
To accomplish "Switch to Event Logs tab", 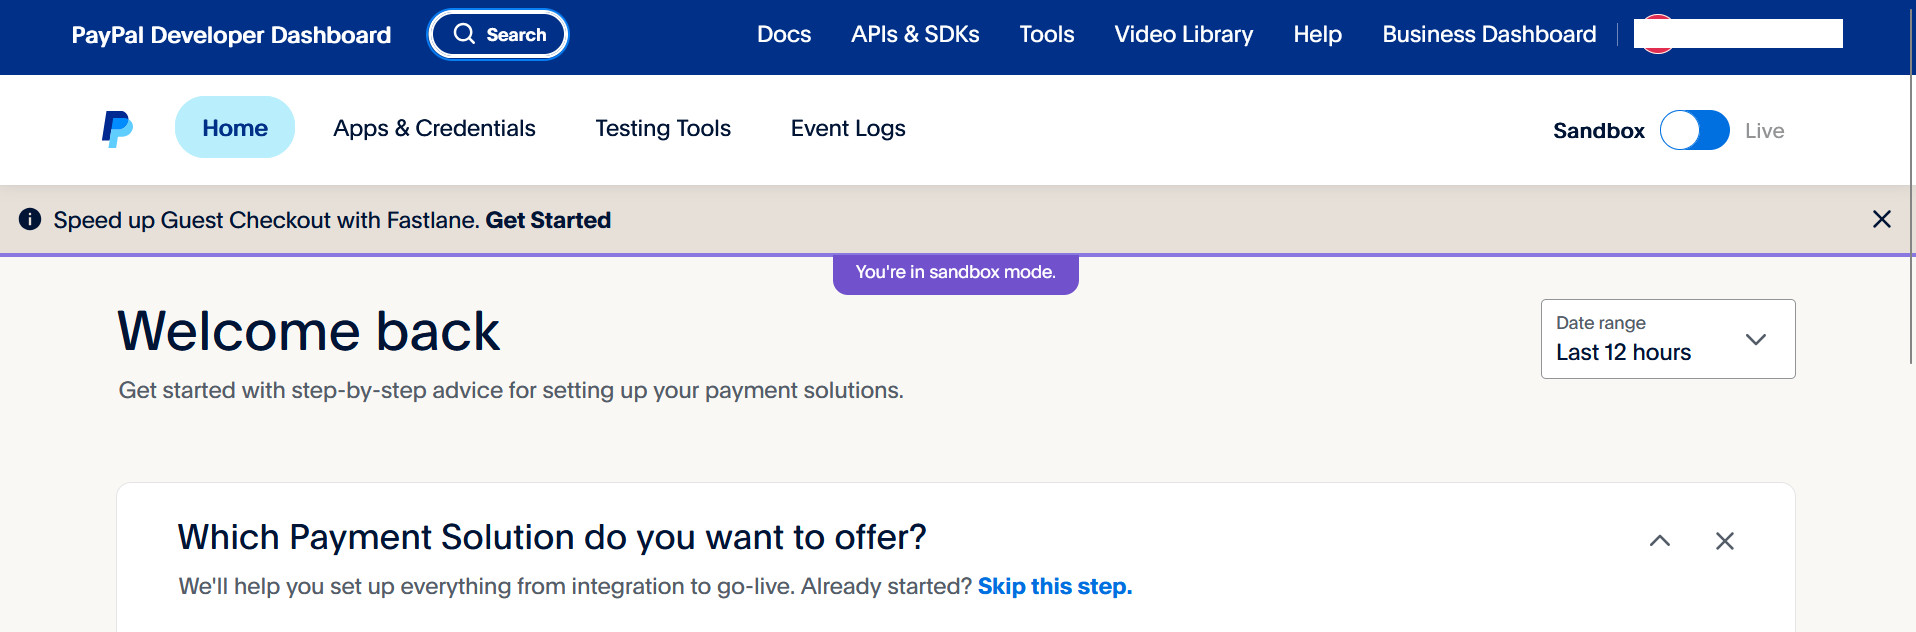I will tap(848, 128).
